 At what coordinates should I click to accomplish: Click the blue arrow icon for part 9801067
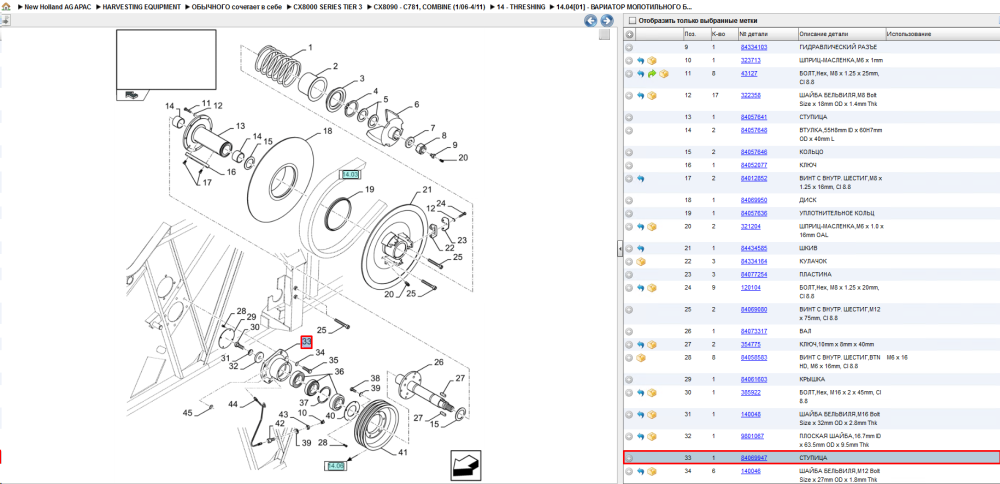point(641,436)
